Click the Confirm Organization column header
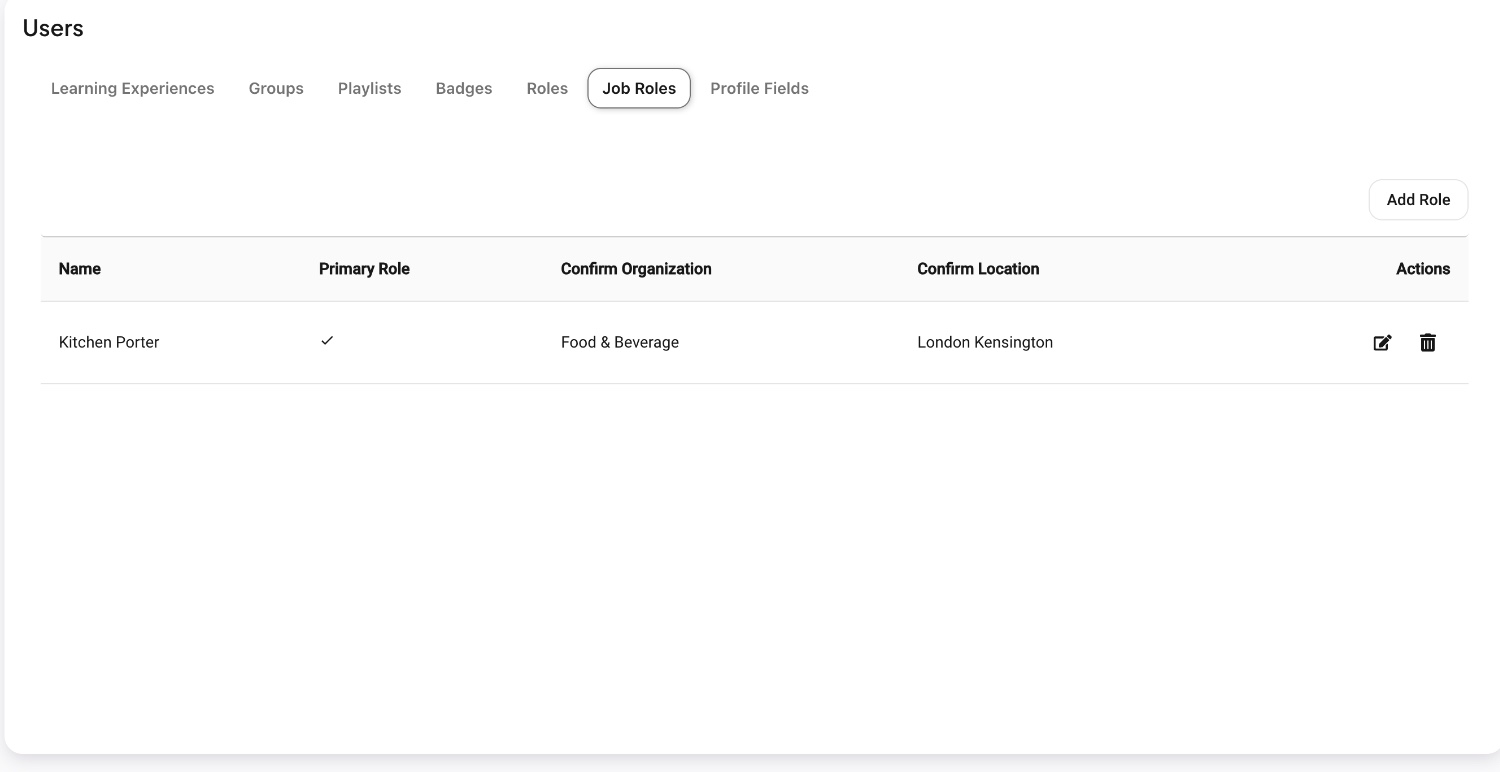Screen dimensions: 1500x772 [x=636, y=269]
